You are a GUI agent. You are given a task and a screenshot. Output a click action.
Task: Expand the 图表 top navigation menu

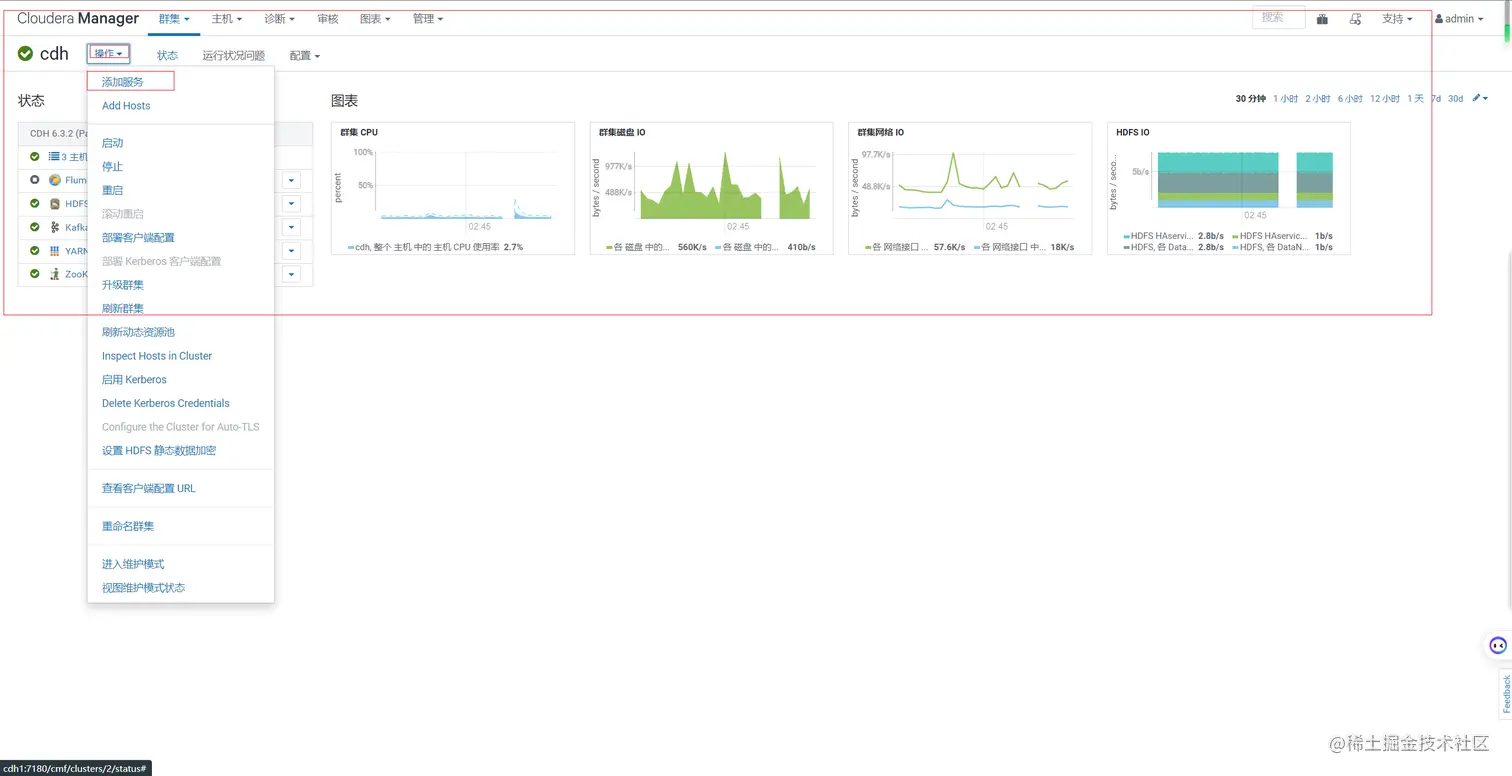[375, 19]
